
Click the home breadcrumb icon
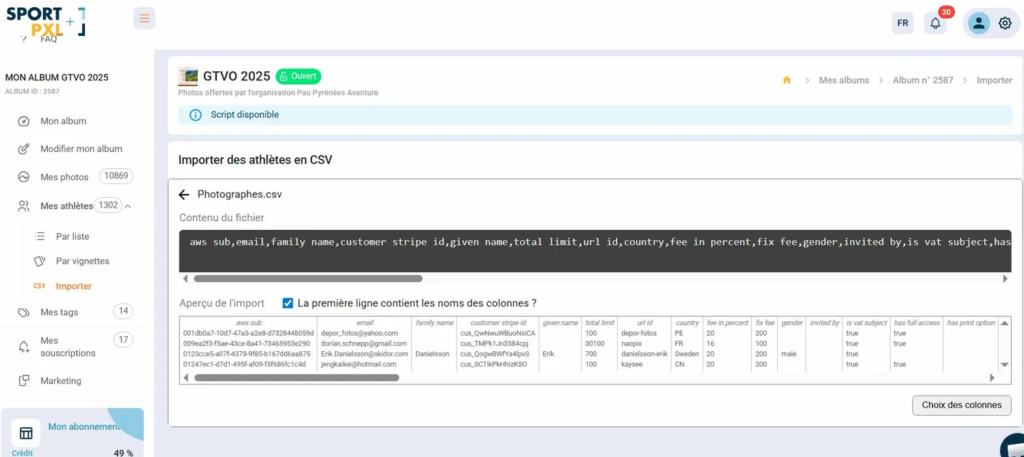click(x=787, y=80)
